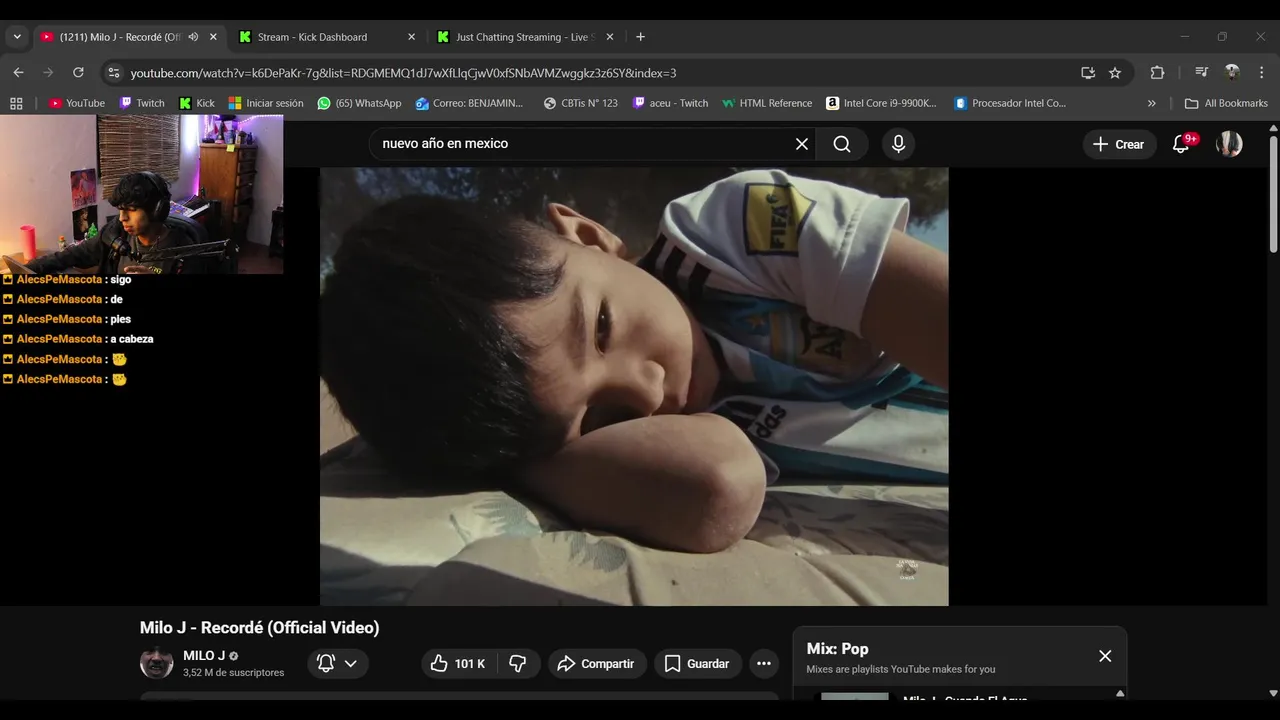Screen dimensions: 1280x720
Task: Switch to the Milo J - Recordé tab
Action: click(x=120, y=37)
